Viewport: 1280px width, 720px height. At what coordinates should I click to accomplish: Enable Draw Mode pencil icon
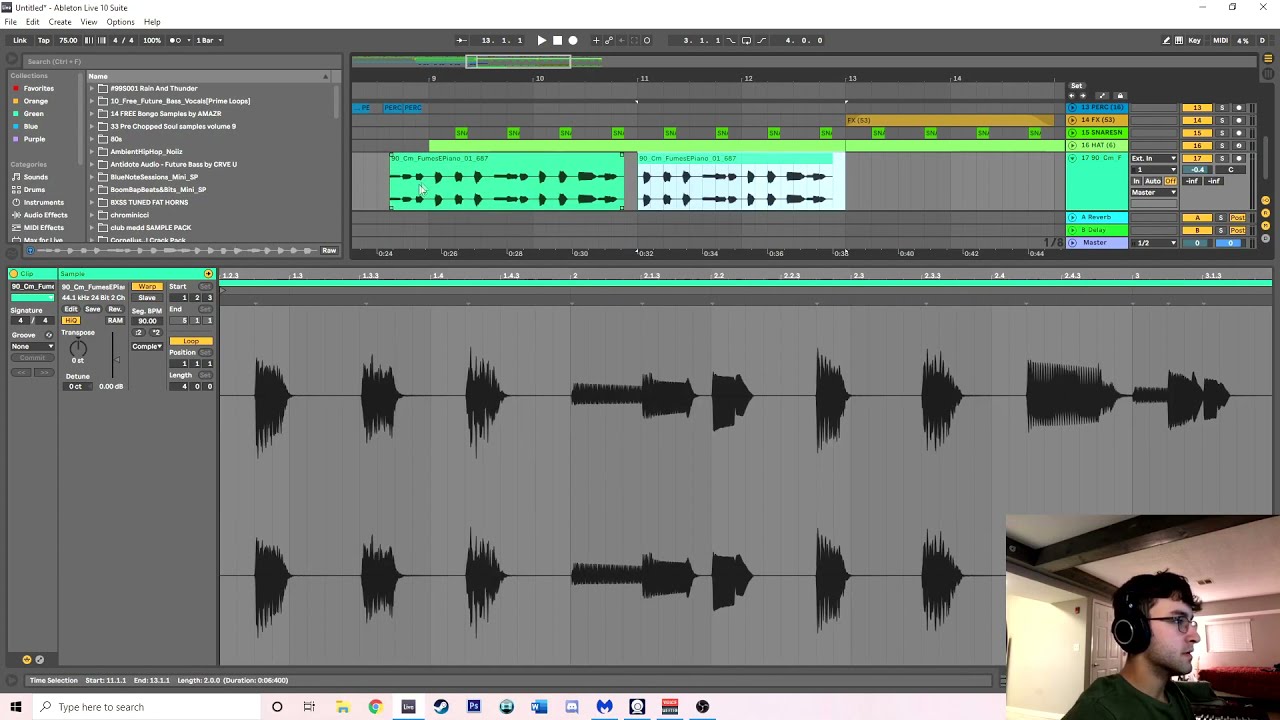1166,40
